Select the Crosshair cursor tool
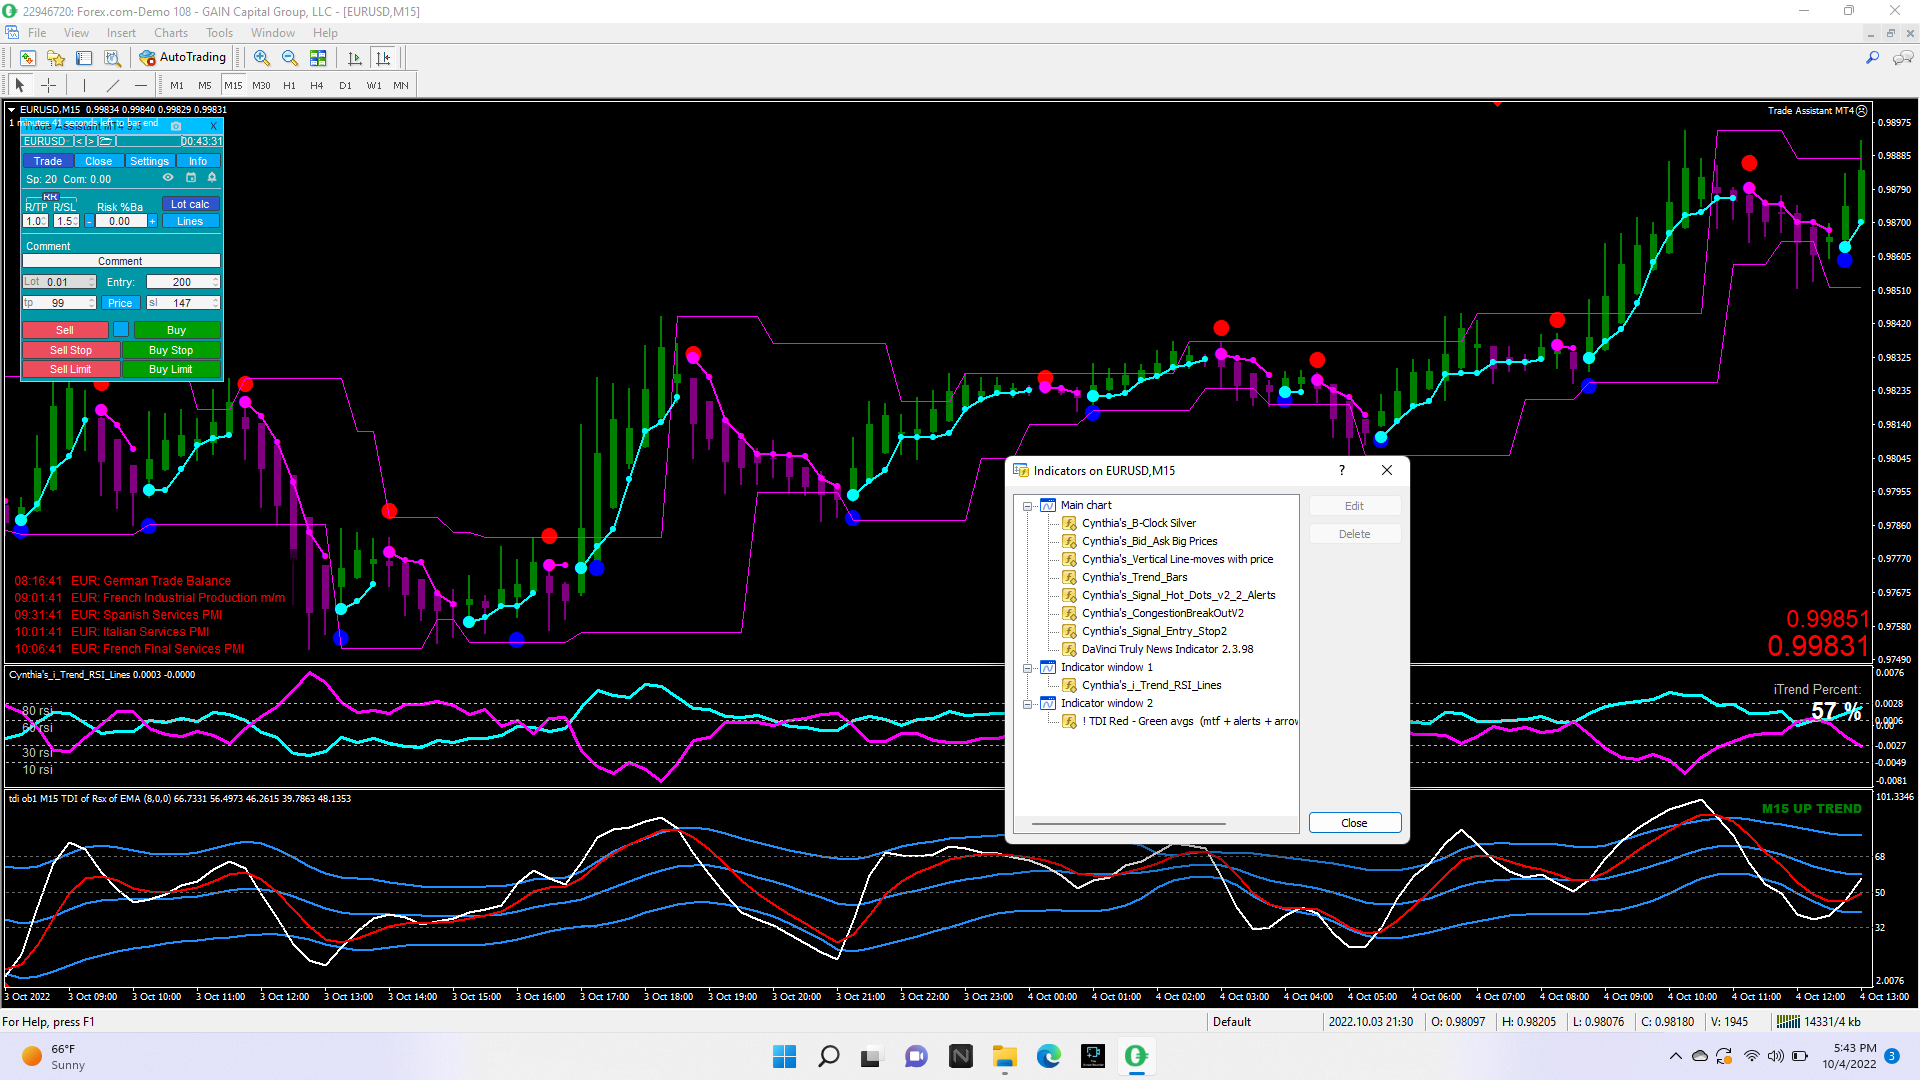1920x1080 pixels. [x=48, y=85]
